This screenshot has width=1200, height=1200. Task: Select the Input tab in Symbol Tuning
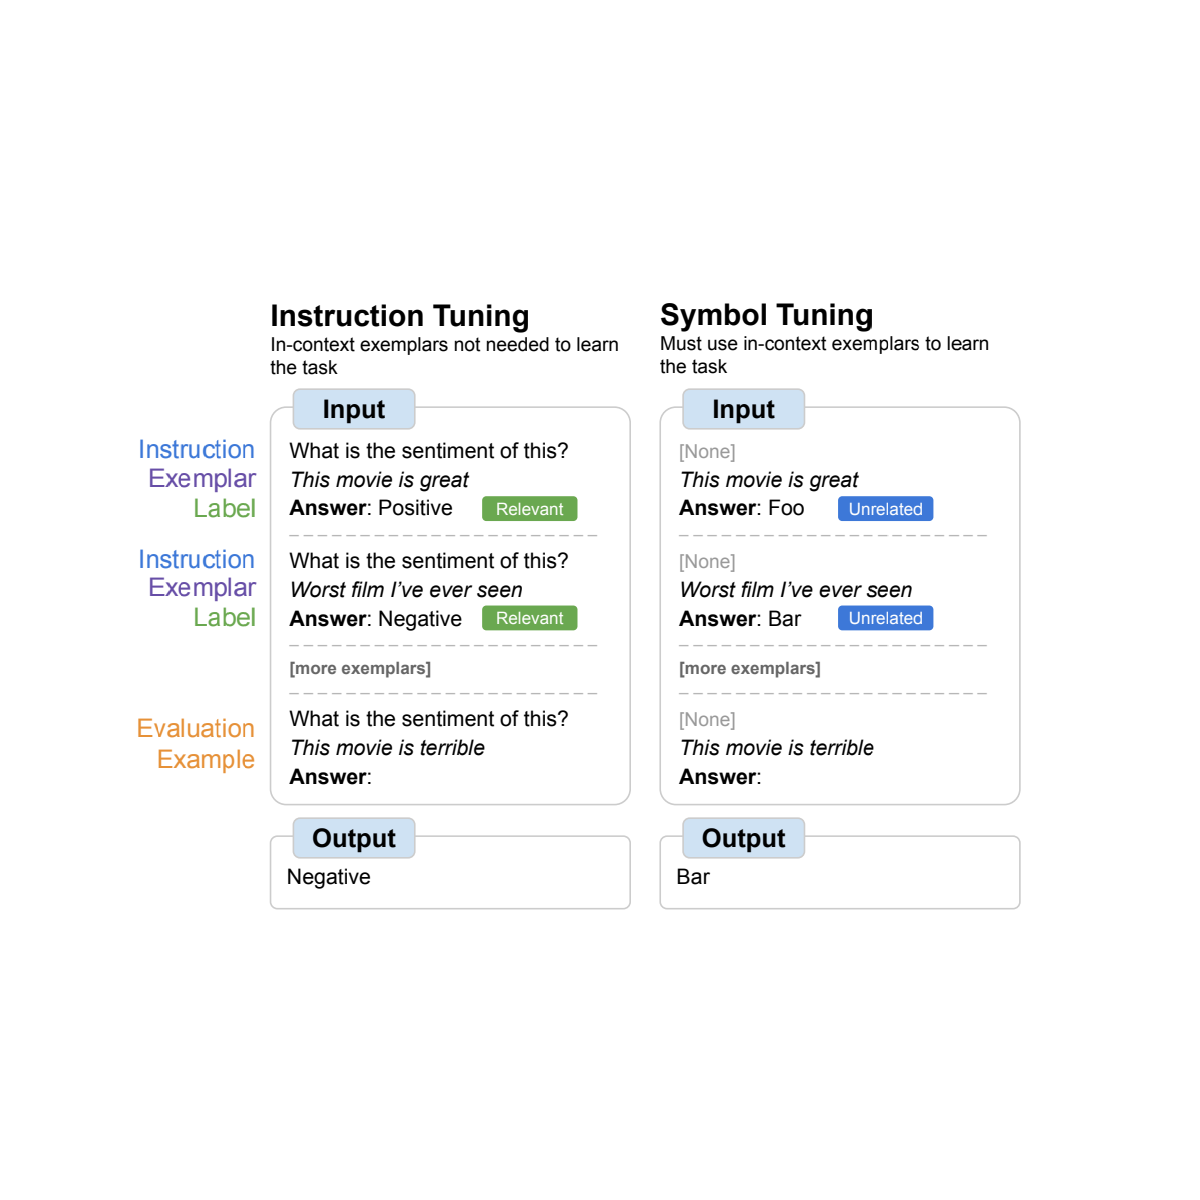coord(743,409)
